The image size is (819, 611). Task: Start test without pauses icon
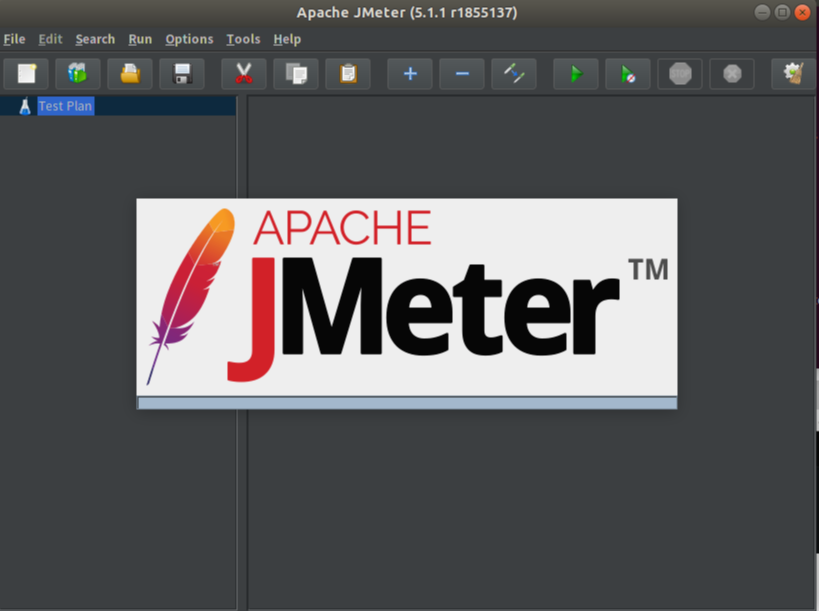(x=628, y=74)
